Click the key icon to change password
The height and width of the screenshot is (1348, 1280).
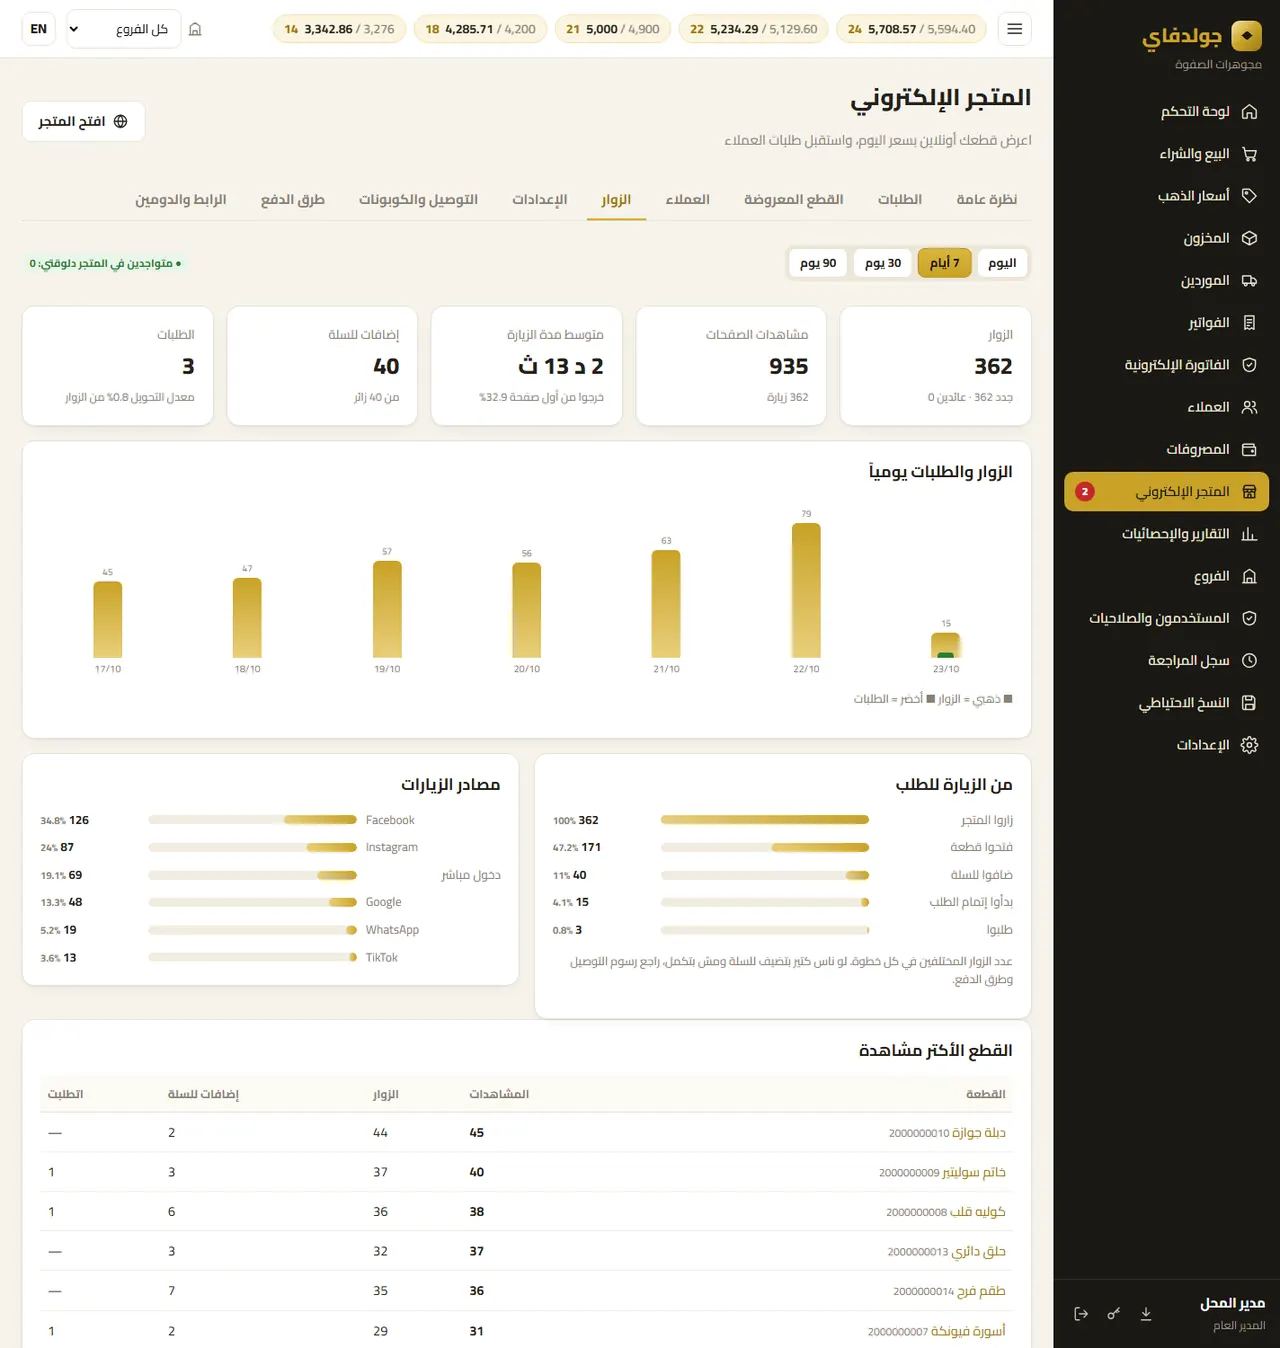pyautogui.click(x=1113, y=1314)
